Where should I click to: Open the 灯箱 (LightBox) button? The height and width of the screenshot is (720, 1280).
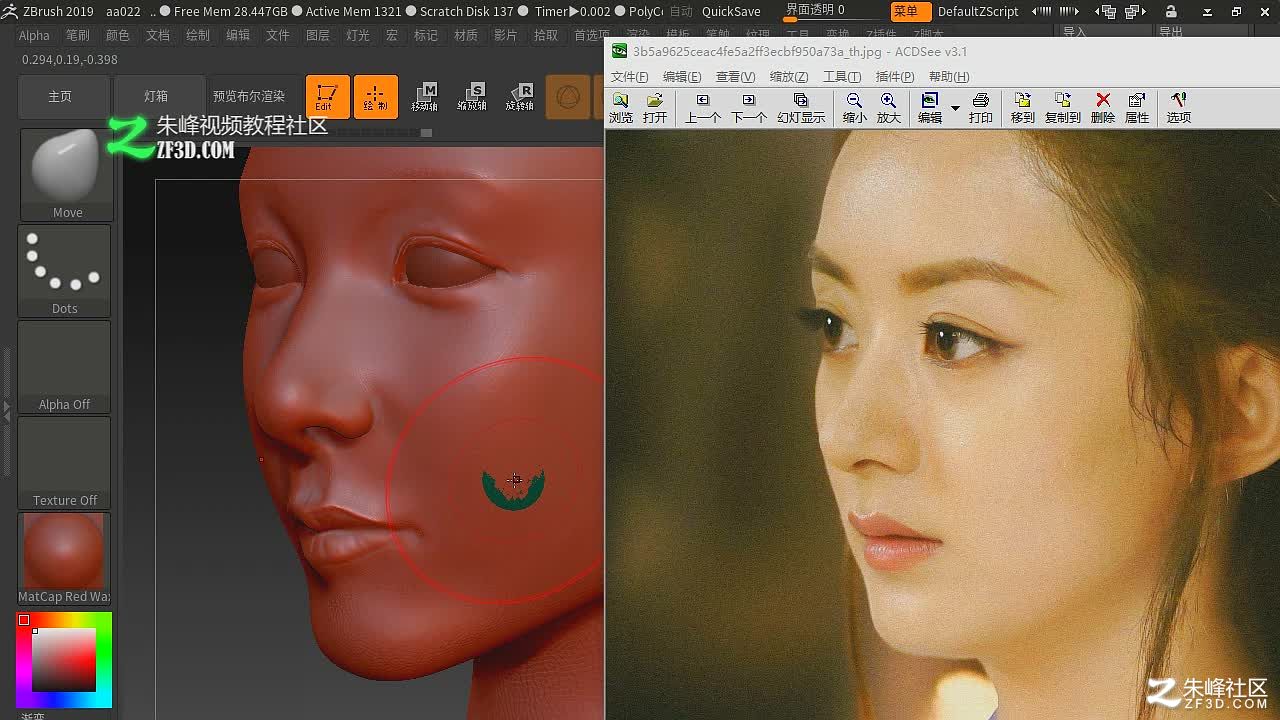pos(156,97)
